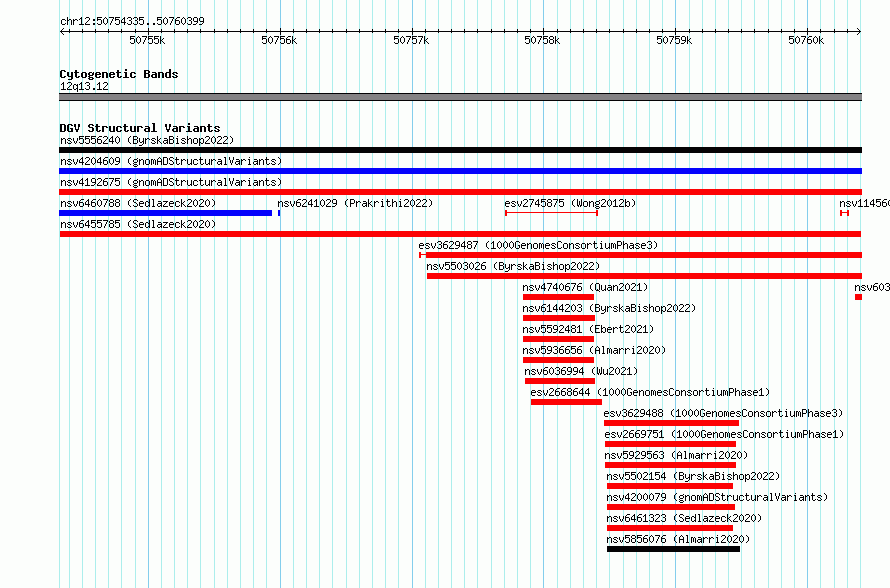
Task: Open the esv2668644 (1000GenomesConsortiumPhase1) label
Action: 650,392
